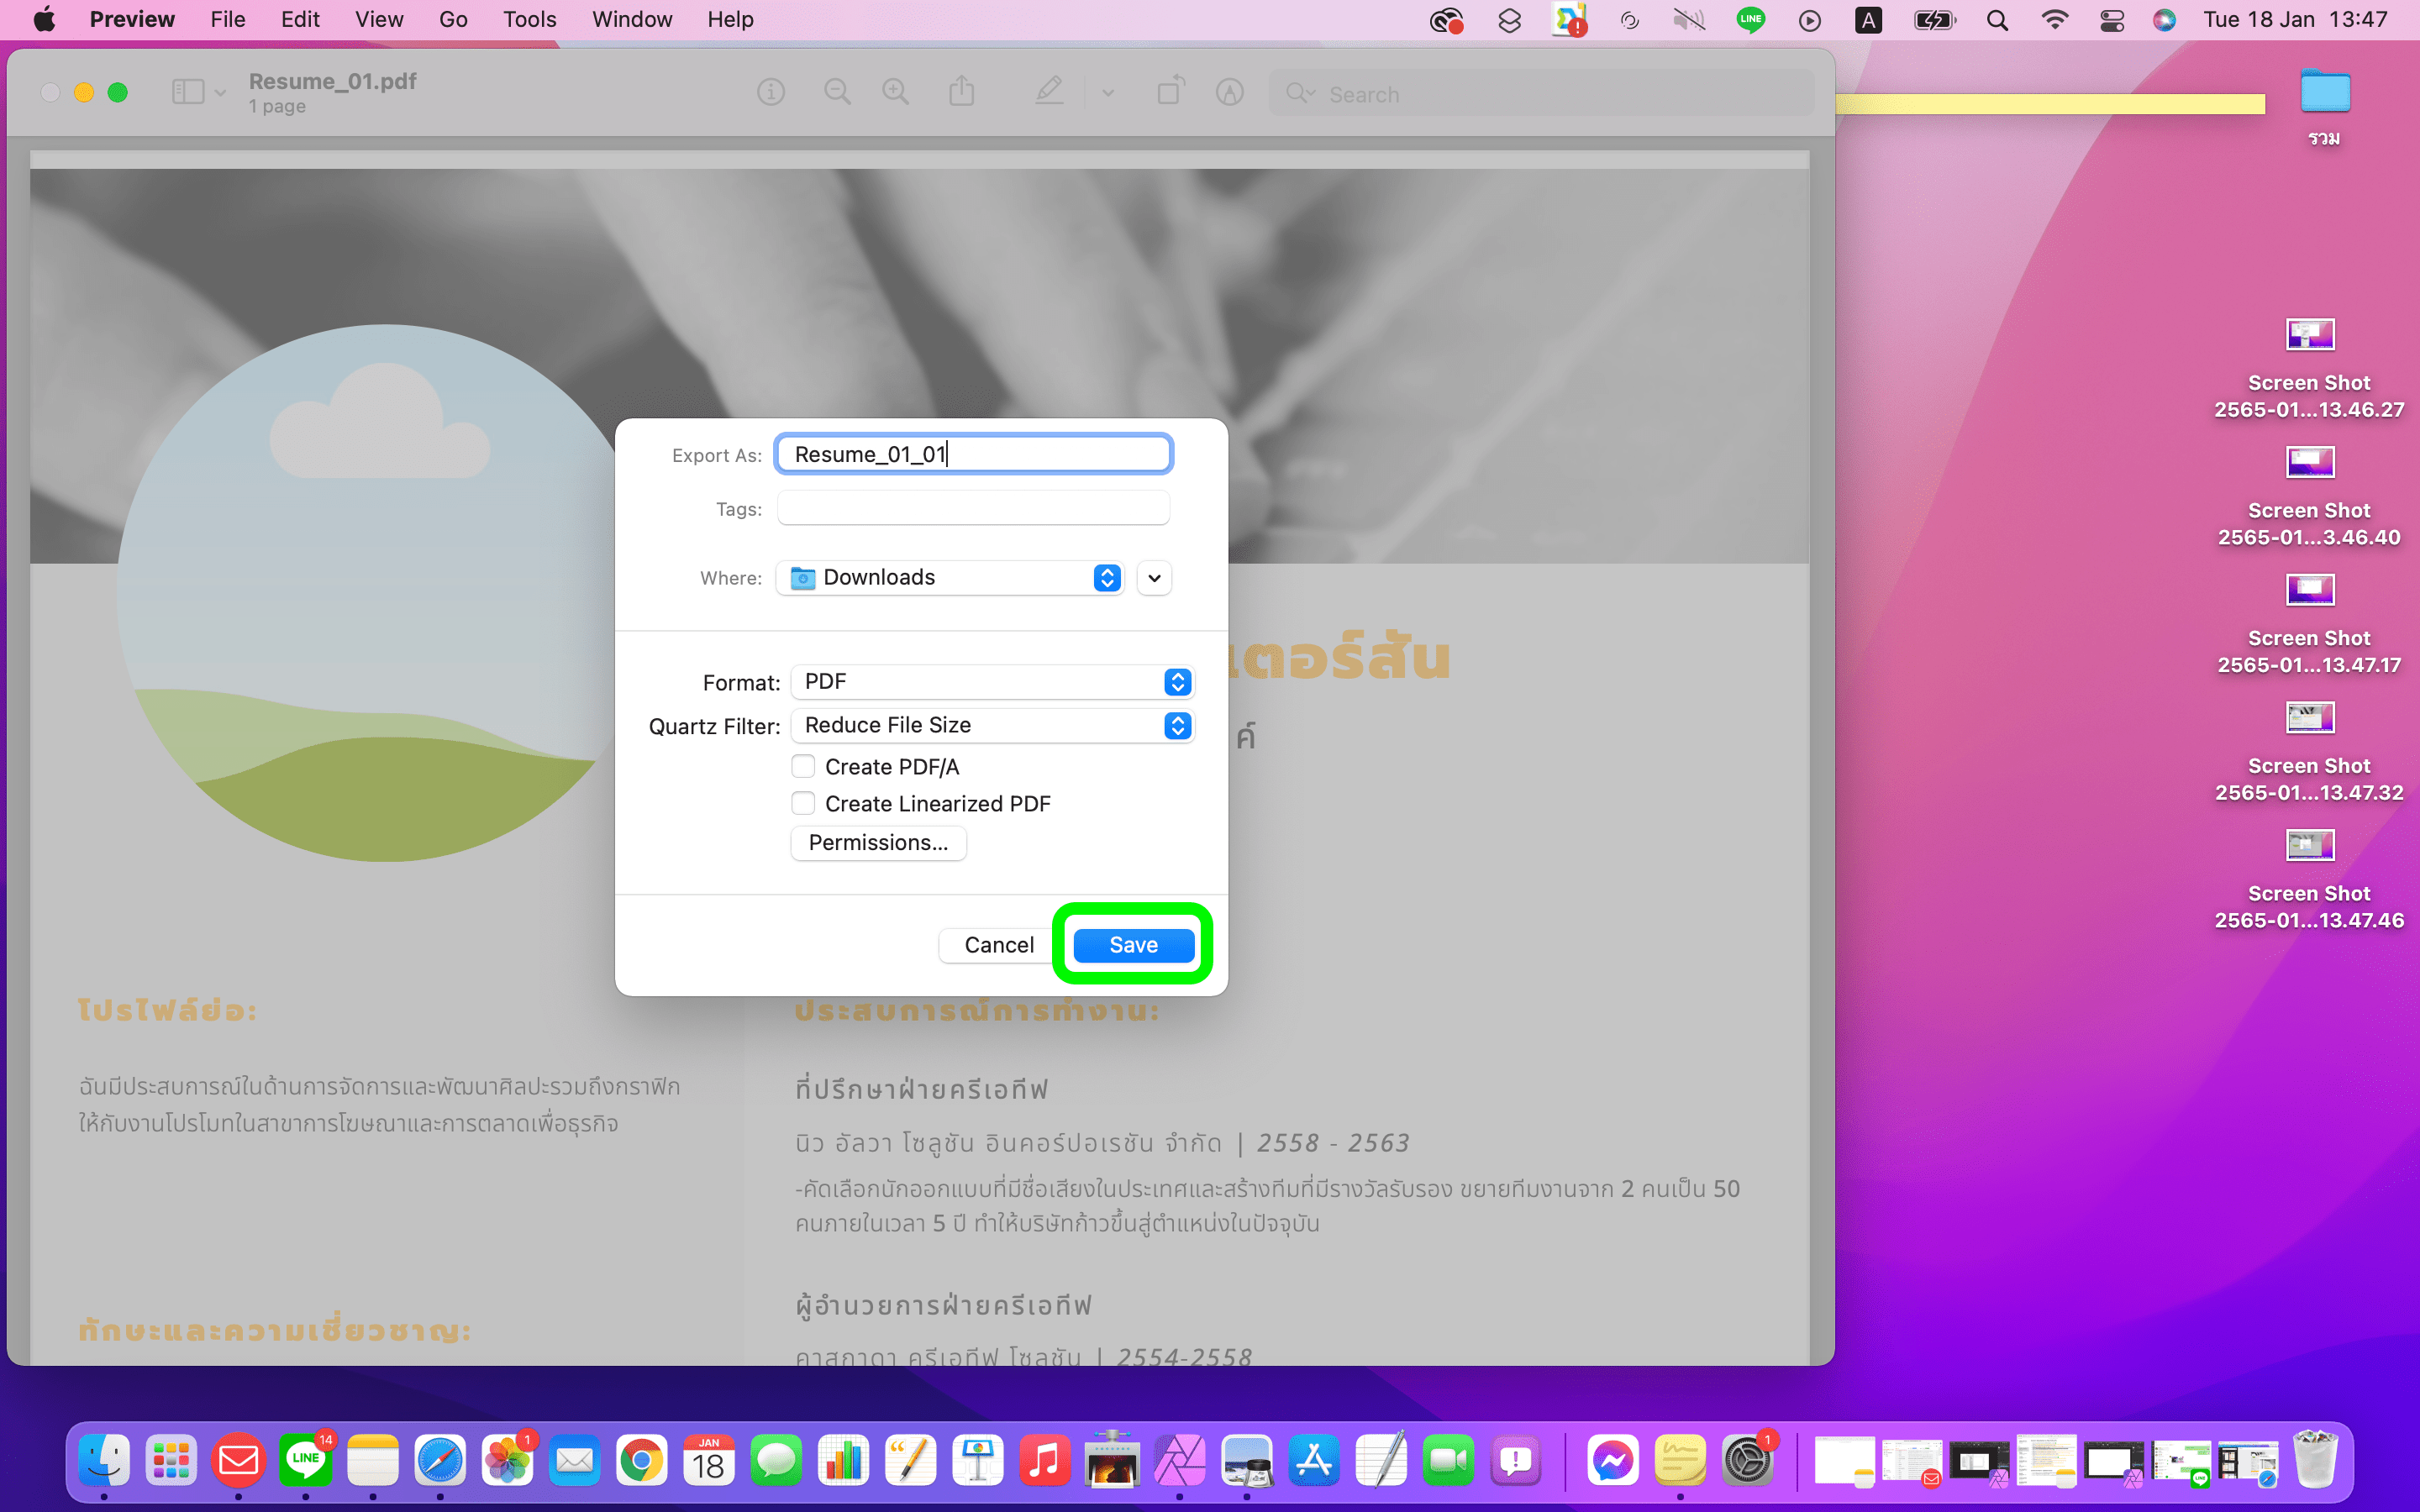Viewport: 2420px width, 1512px height.
Task: Choose a location from the Where Downloads popup
Action: click(951, 578)
